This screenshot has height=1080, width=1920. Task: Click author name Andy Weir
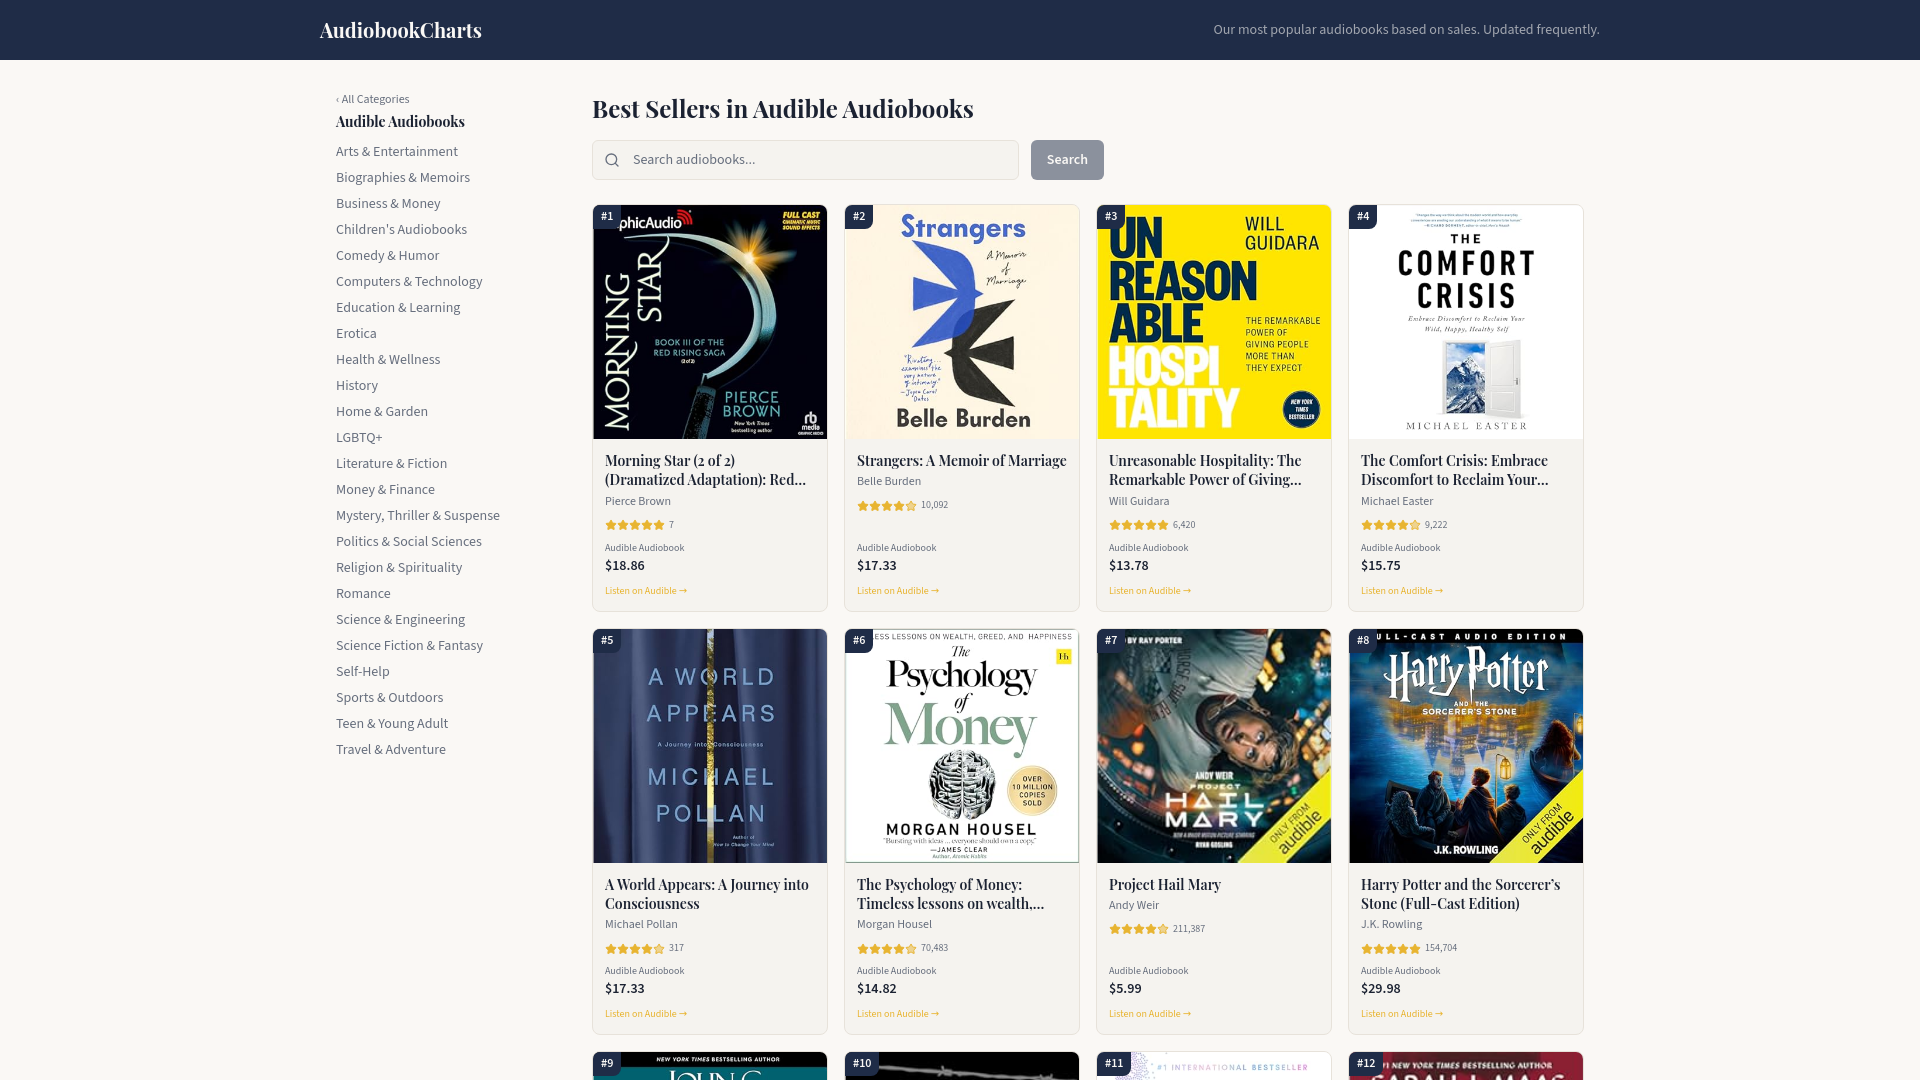pos(1134,905)
